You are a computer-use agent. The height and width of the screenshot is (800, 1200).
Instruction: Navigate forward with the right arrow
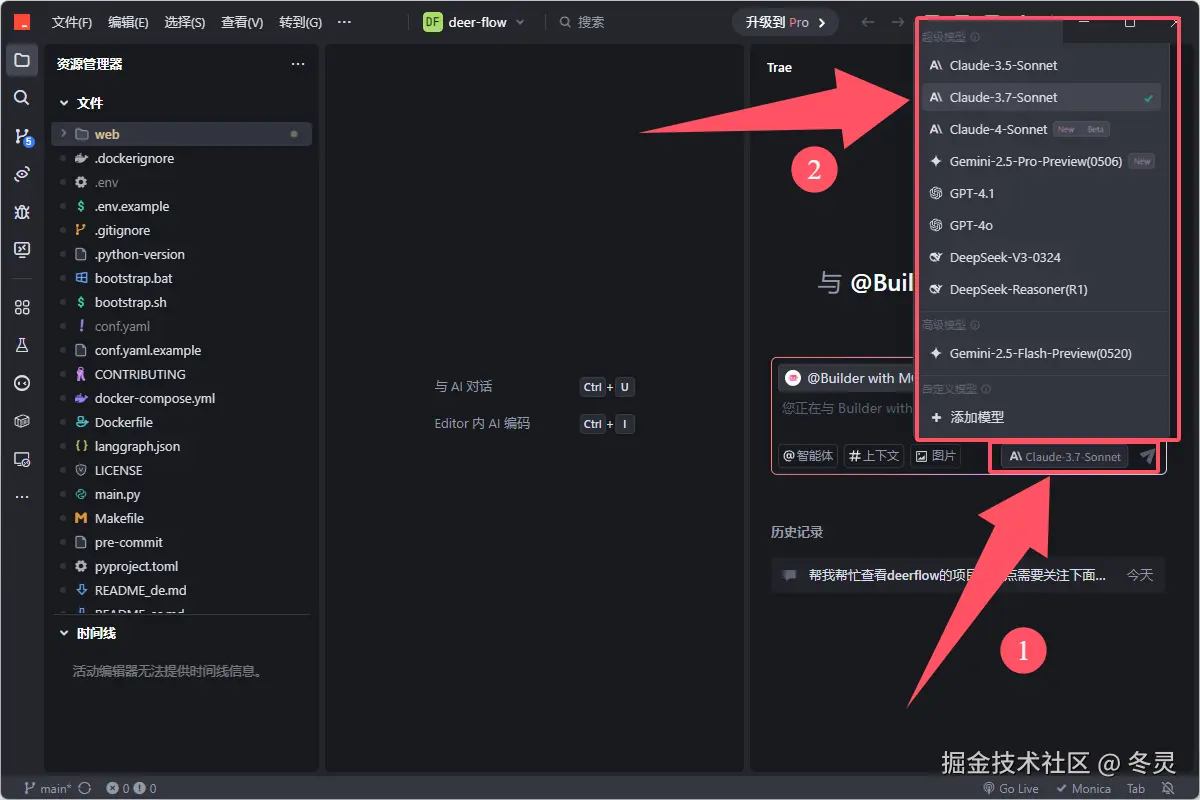click(898, 22)
